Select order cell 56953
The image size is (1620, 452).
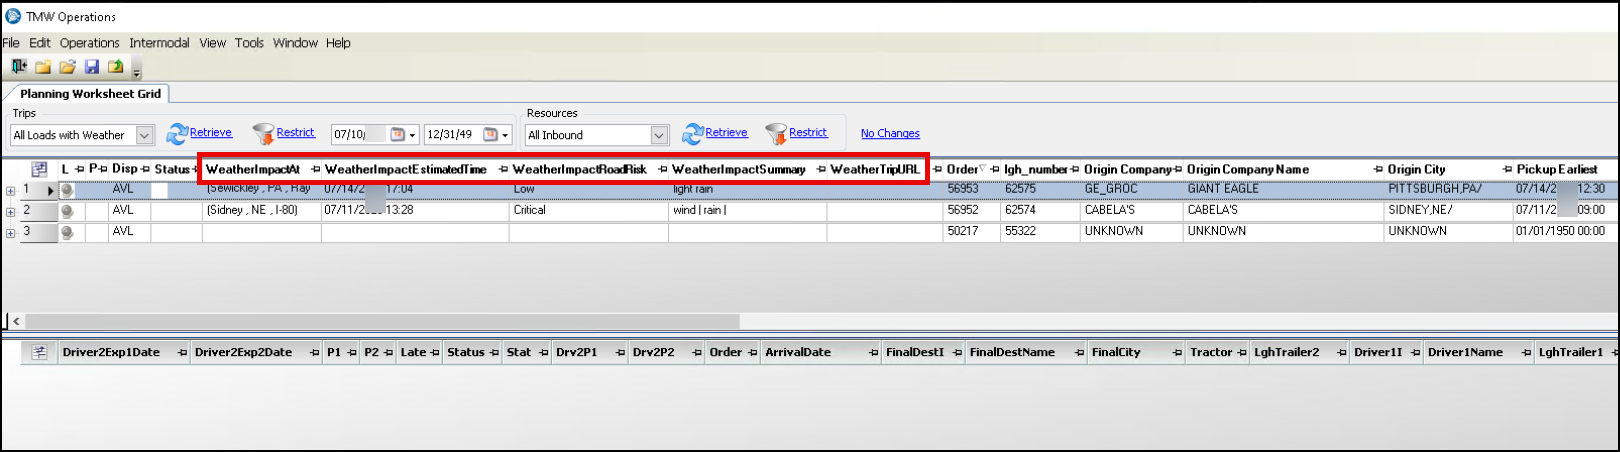(x=972, y=189)
